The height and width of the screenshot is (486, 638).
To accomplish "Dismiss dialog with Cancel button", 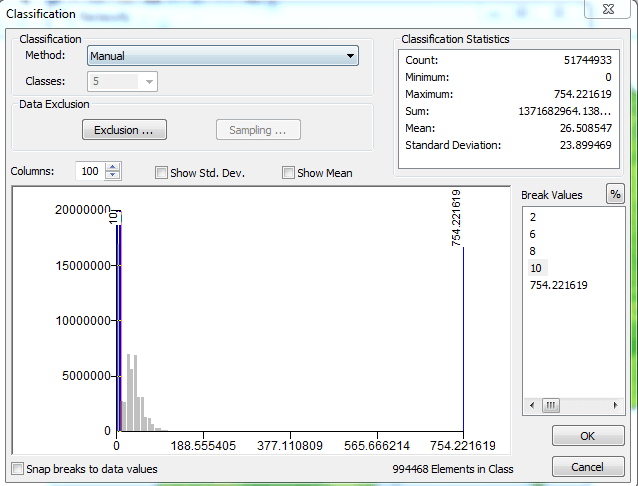I will (587, 467).
